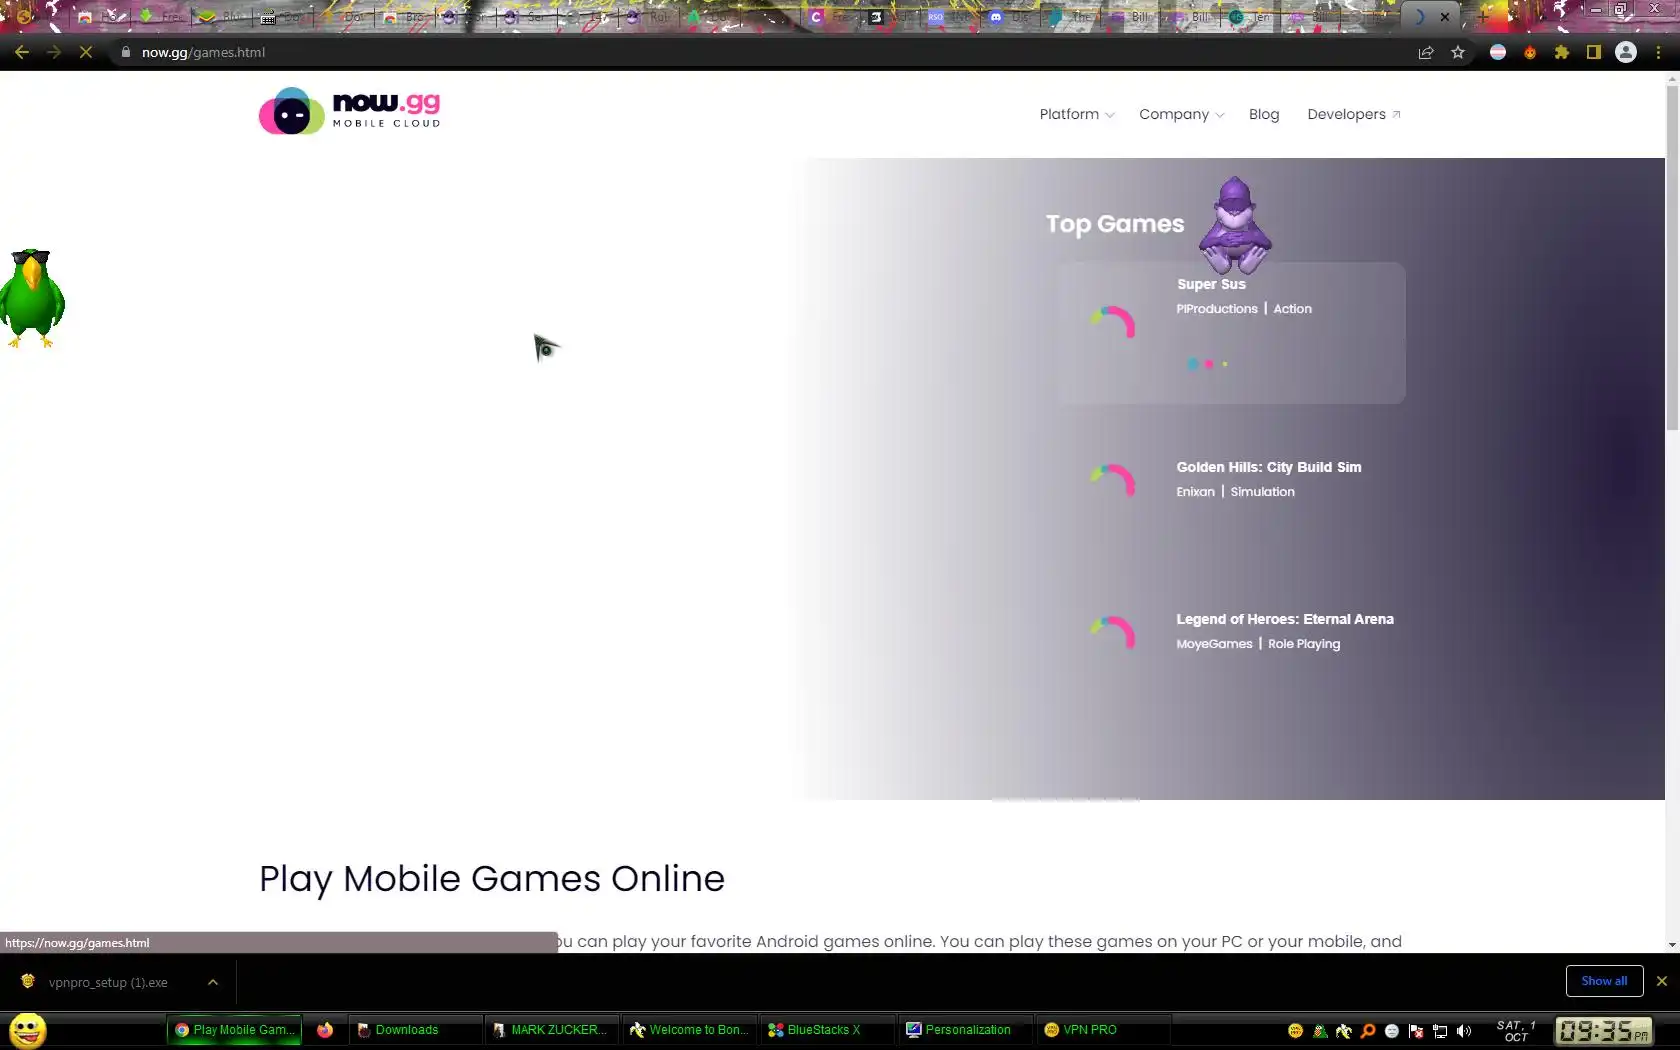This screenshot has height=1050, width=1680.
Task: Open the vpnpro_setup (1).exe download
Action: click(x=108, y=982)
